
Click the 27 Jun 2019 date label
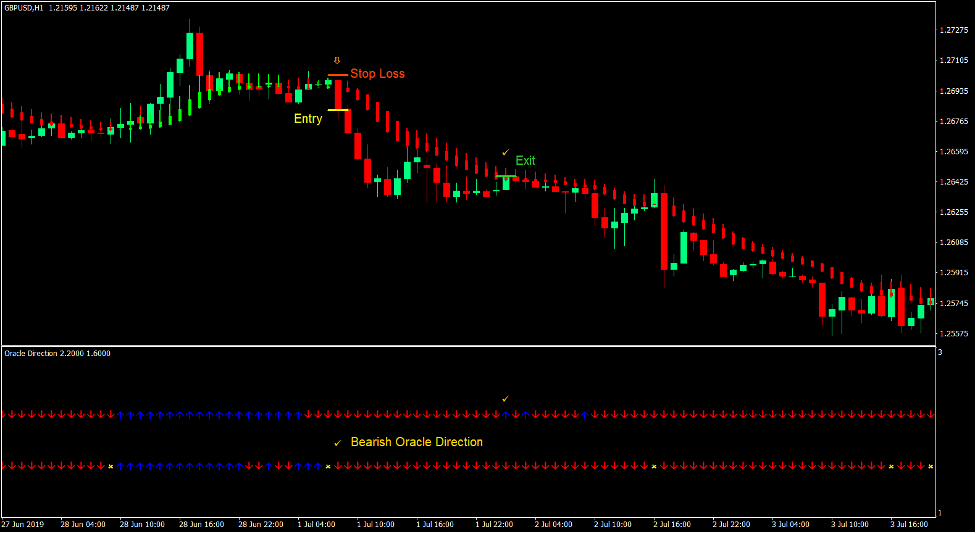pos(22,524)
